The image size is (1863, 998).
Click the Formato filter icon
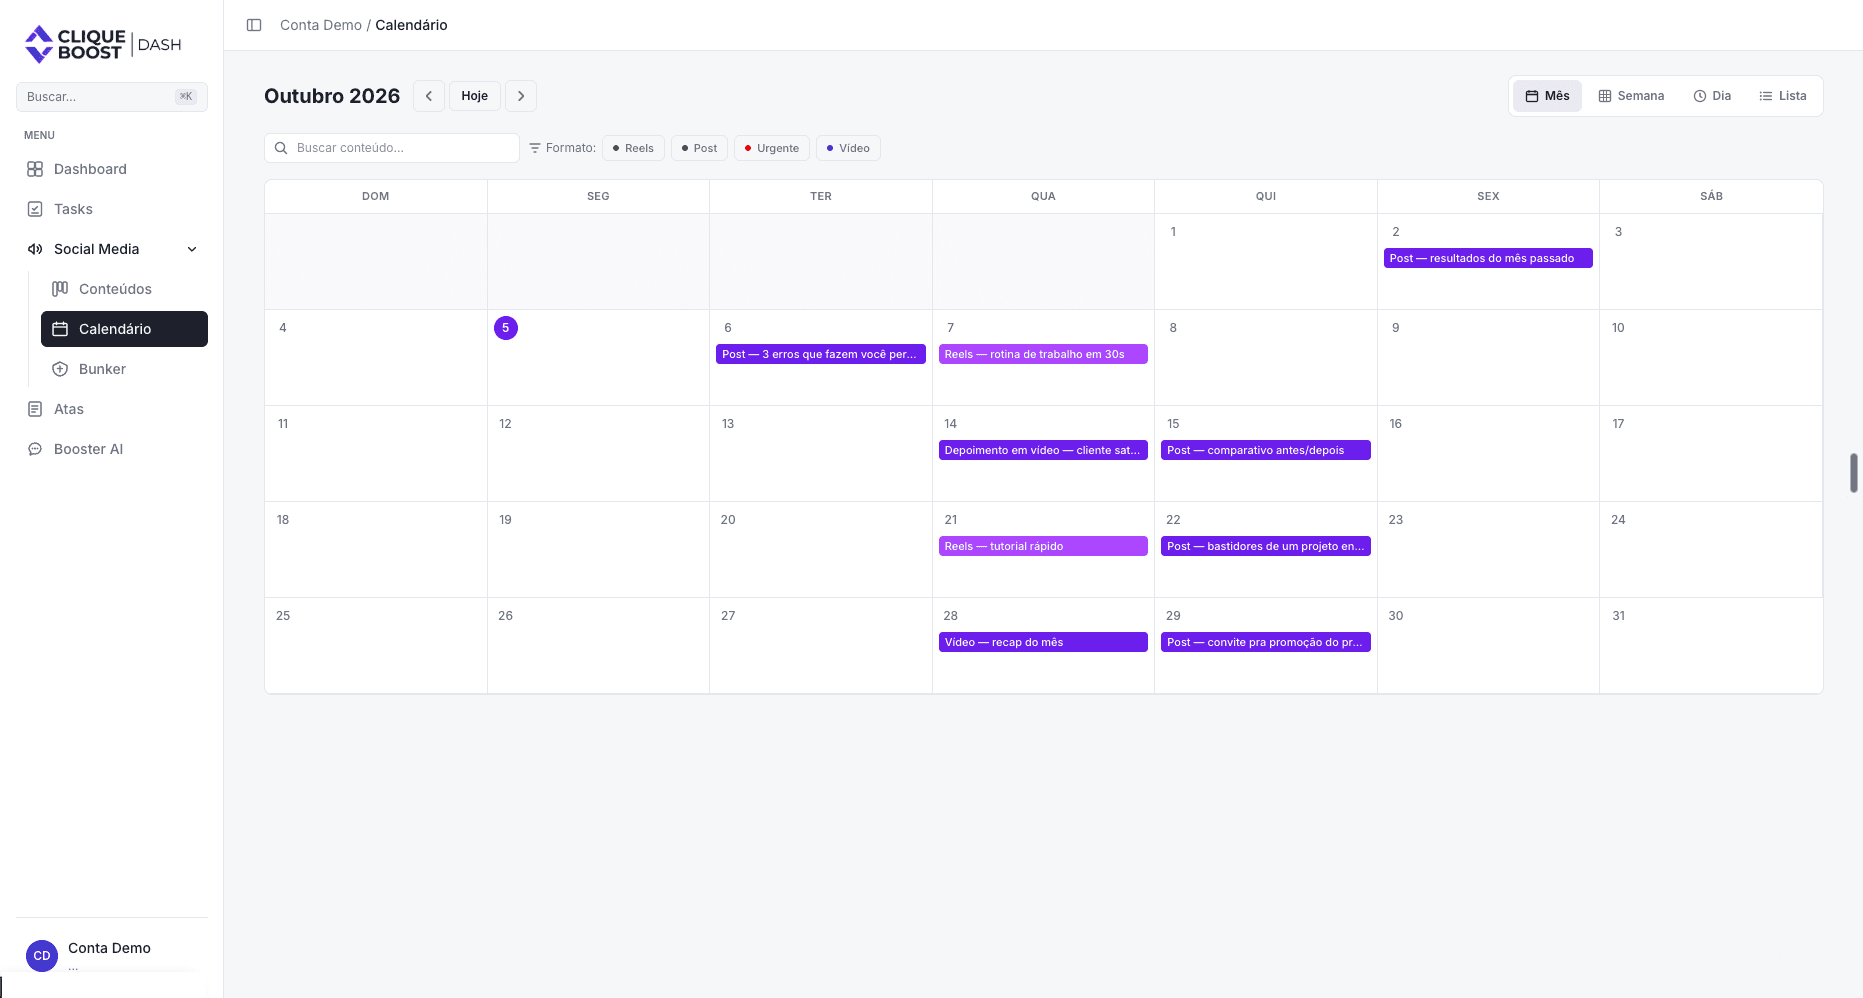pyautogui.click(x=535, y=148)
